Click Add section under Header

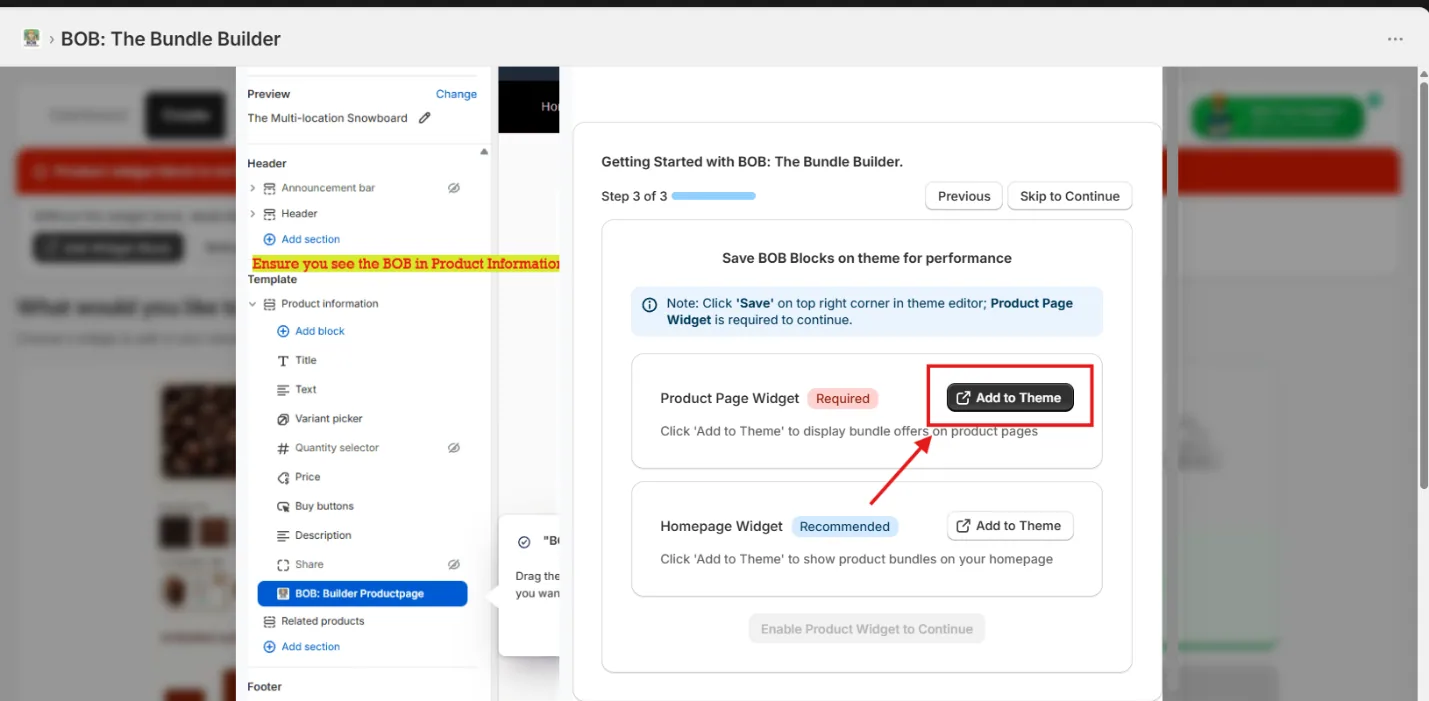pyautogui.click(x=310, y=240)
